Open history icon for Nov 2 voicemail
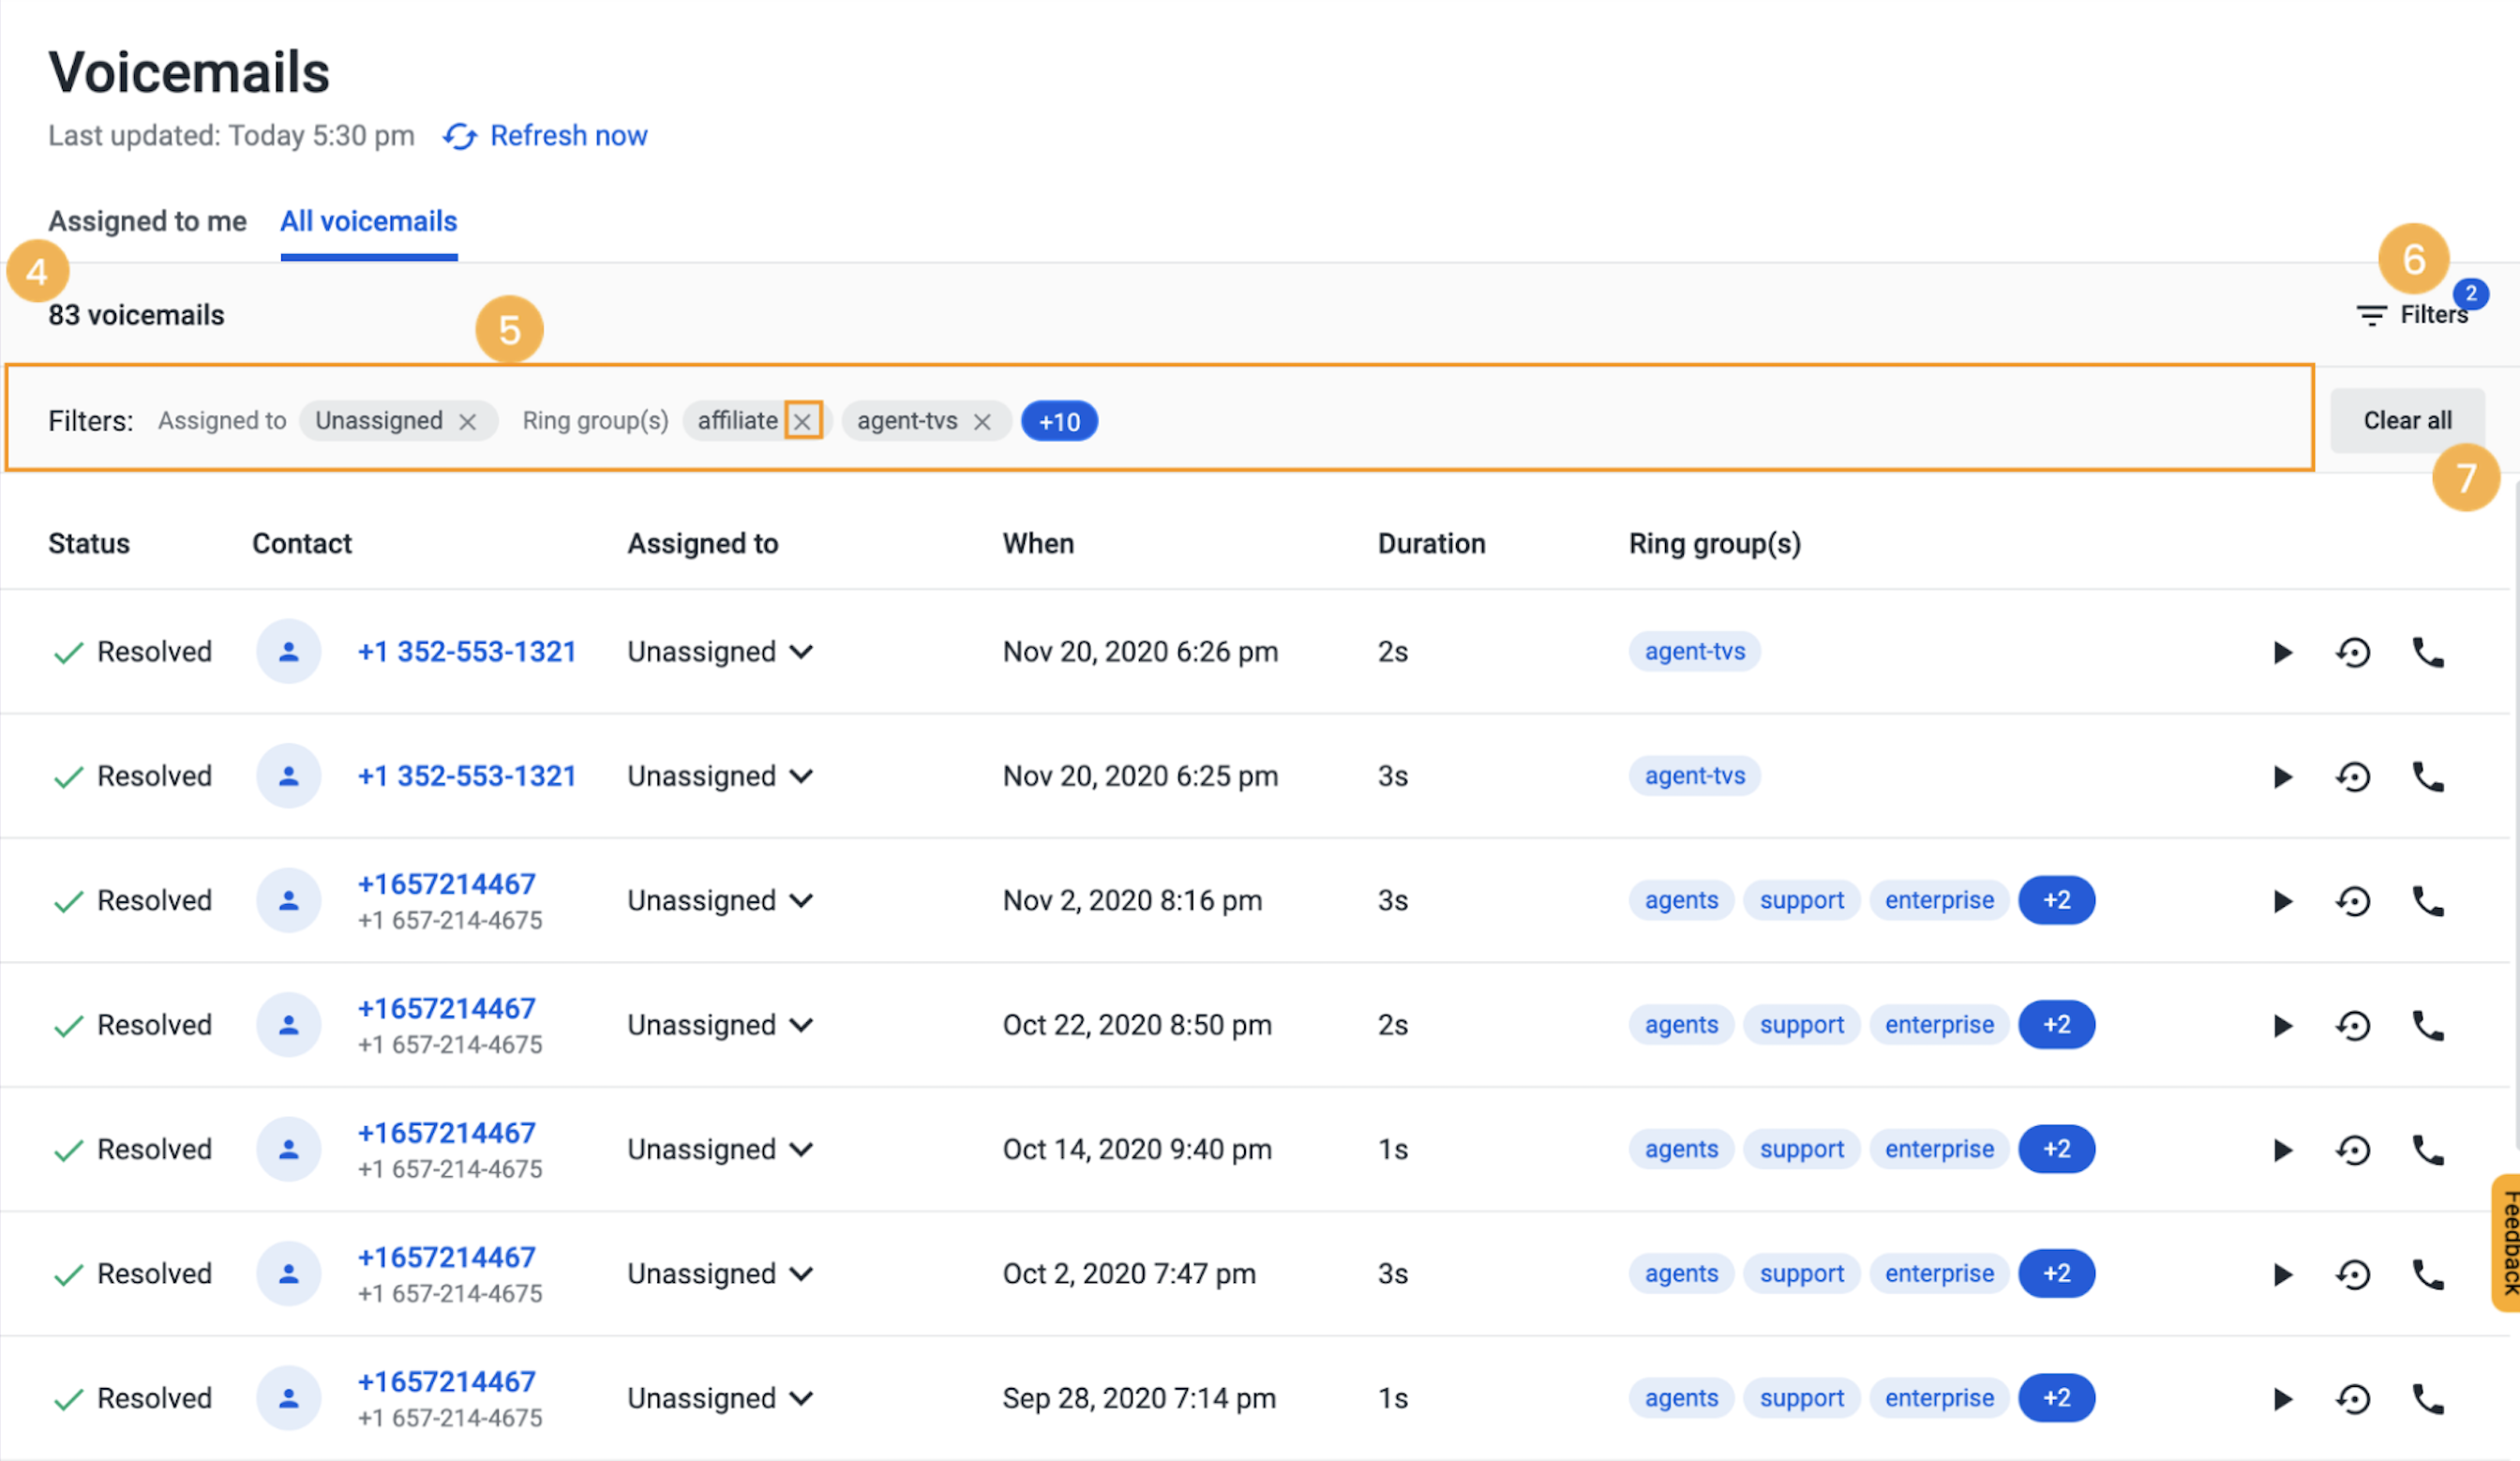This screenshot has height=1461, width=2520. point(2353,901)
